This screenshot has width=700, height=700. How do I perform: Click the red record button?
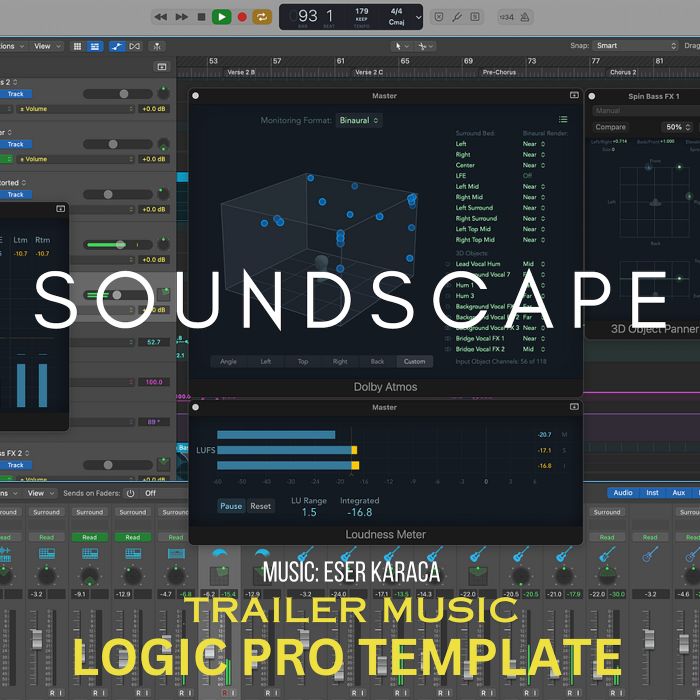click(242, 17)
